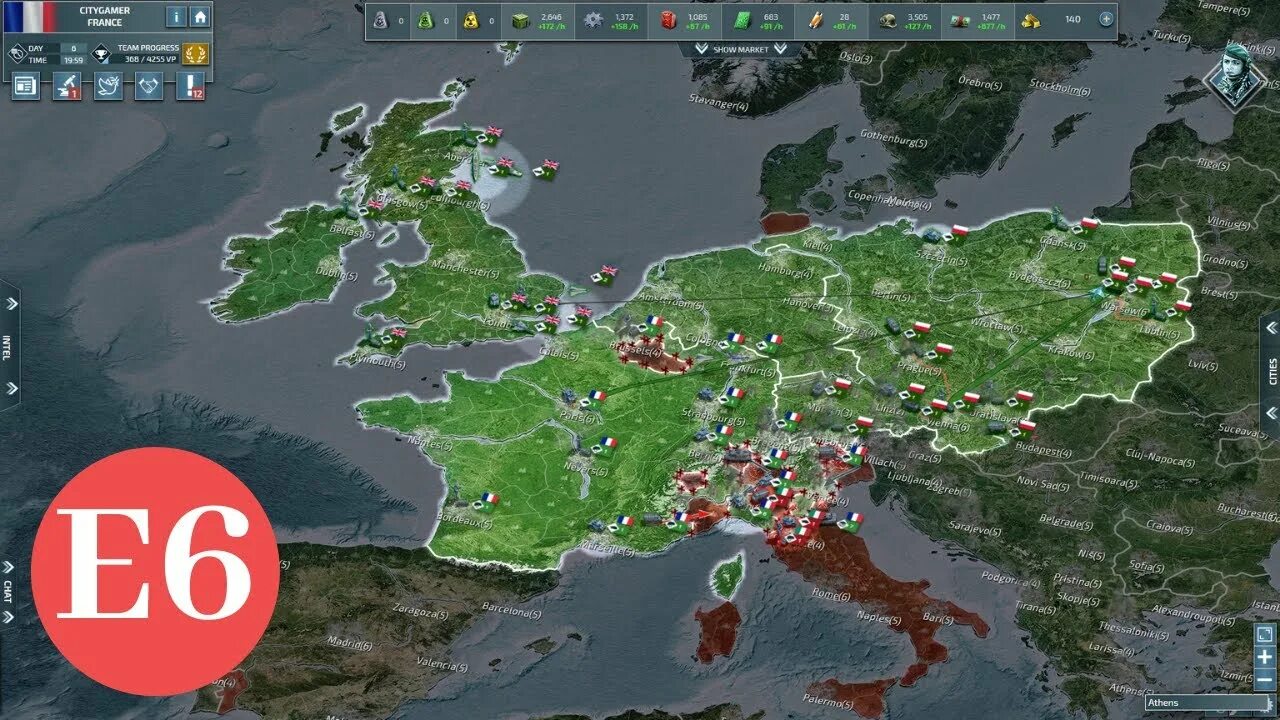
Task: Click the blue plus to add resources
Action: [1105, 17]
